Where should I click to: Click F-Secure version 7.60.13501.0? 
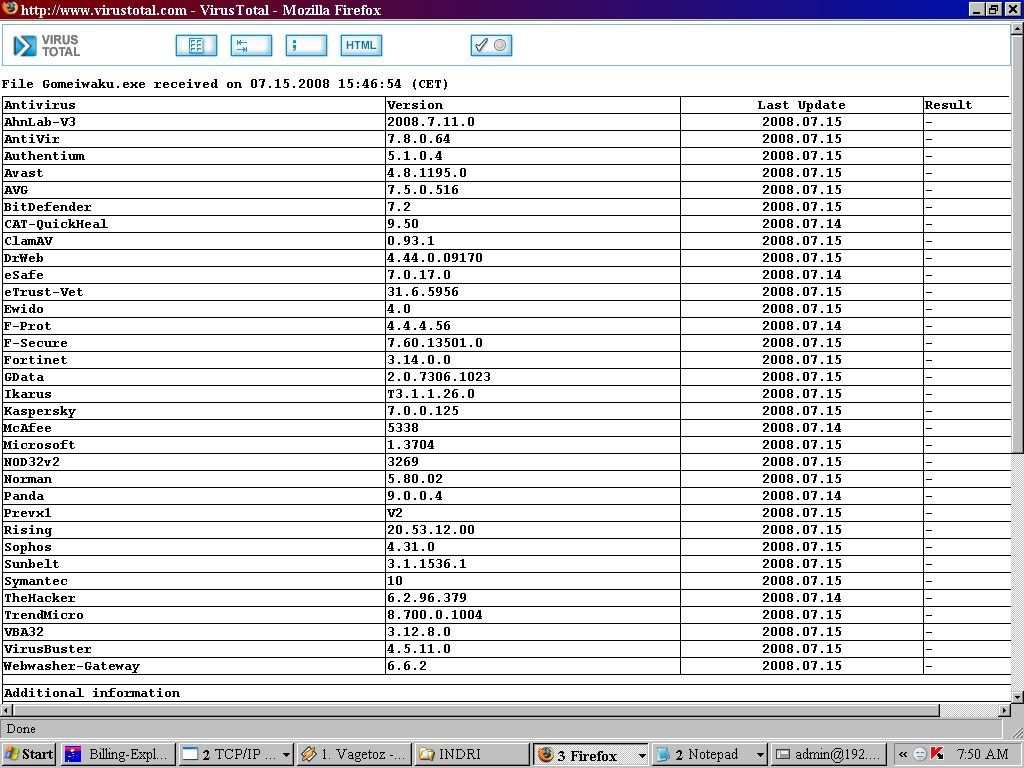(x=435, y=343)
